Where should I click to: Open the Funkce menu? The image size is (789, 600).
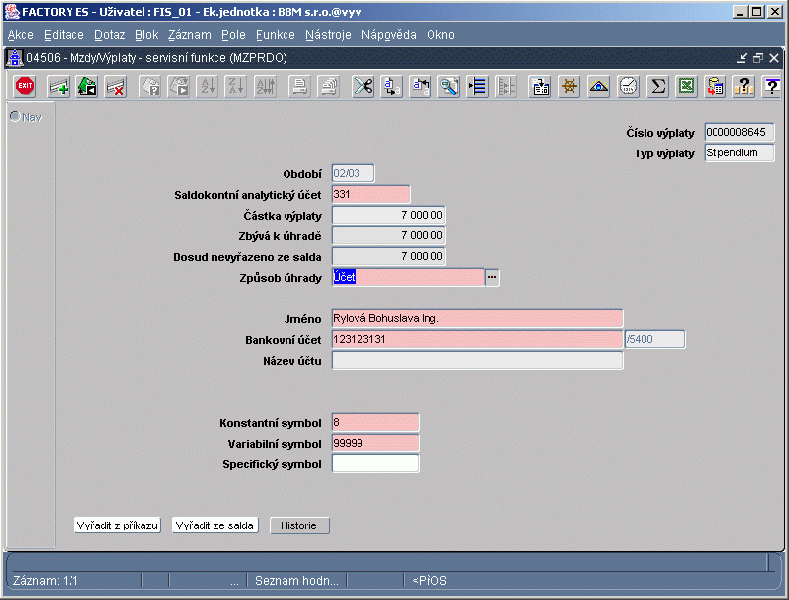[275, 35]
